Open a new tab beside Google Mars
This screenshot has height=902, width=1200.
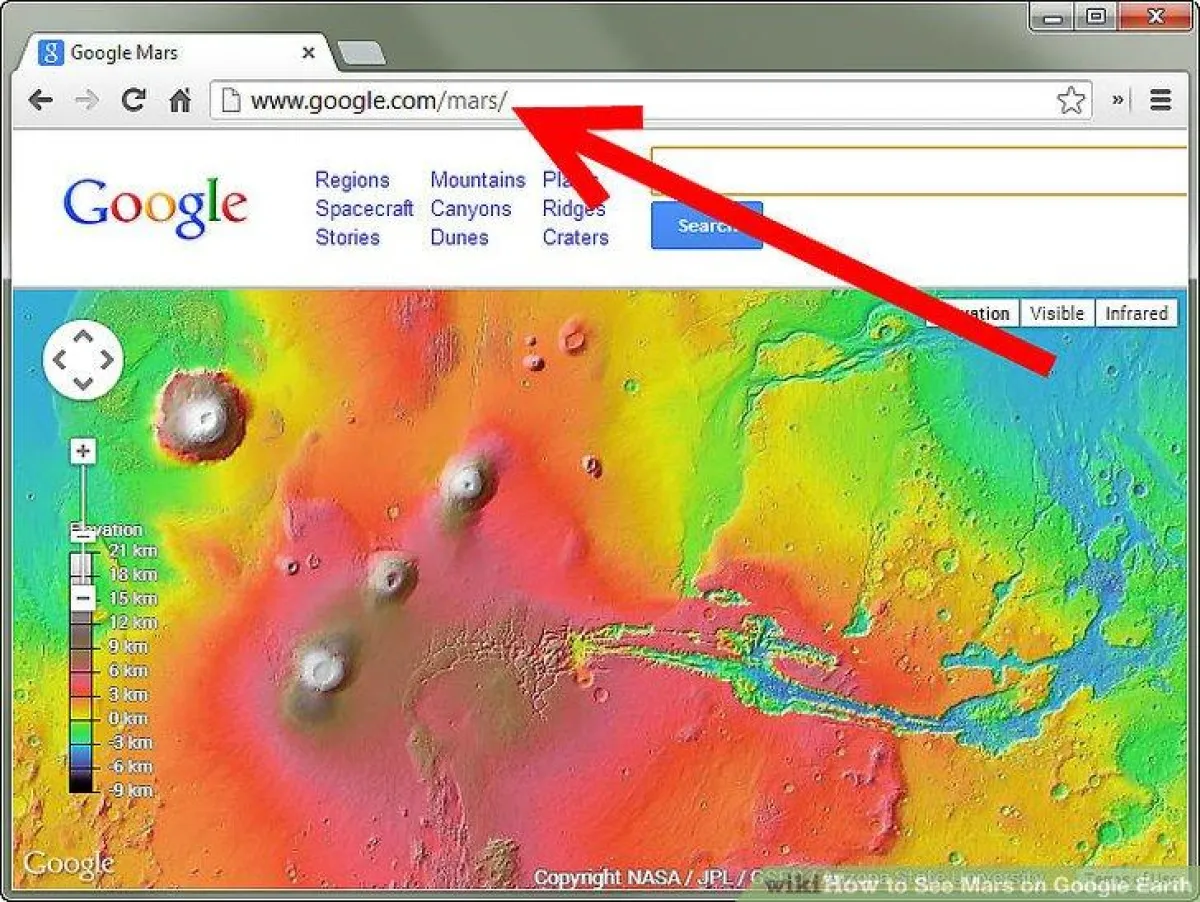tap(360, 53)
